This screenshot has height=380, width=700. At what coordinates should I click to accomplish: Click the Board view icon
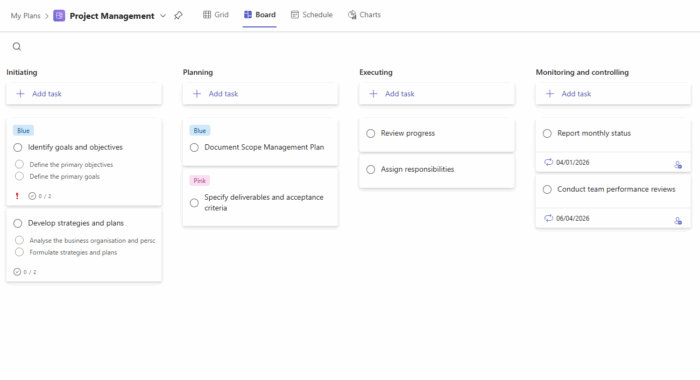pos(248,15)
